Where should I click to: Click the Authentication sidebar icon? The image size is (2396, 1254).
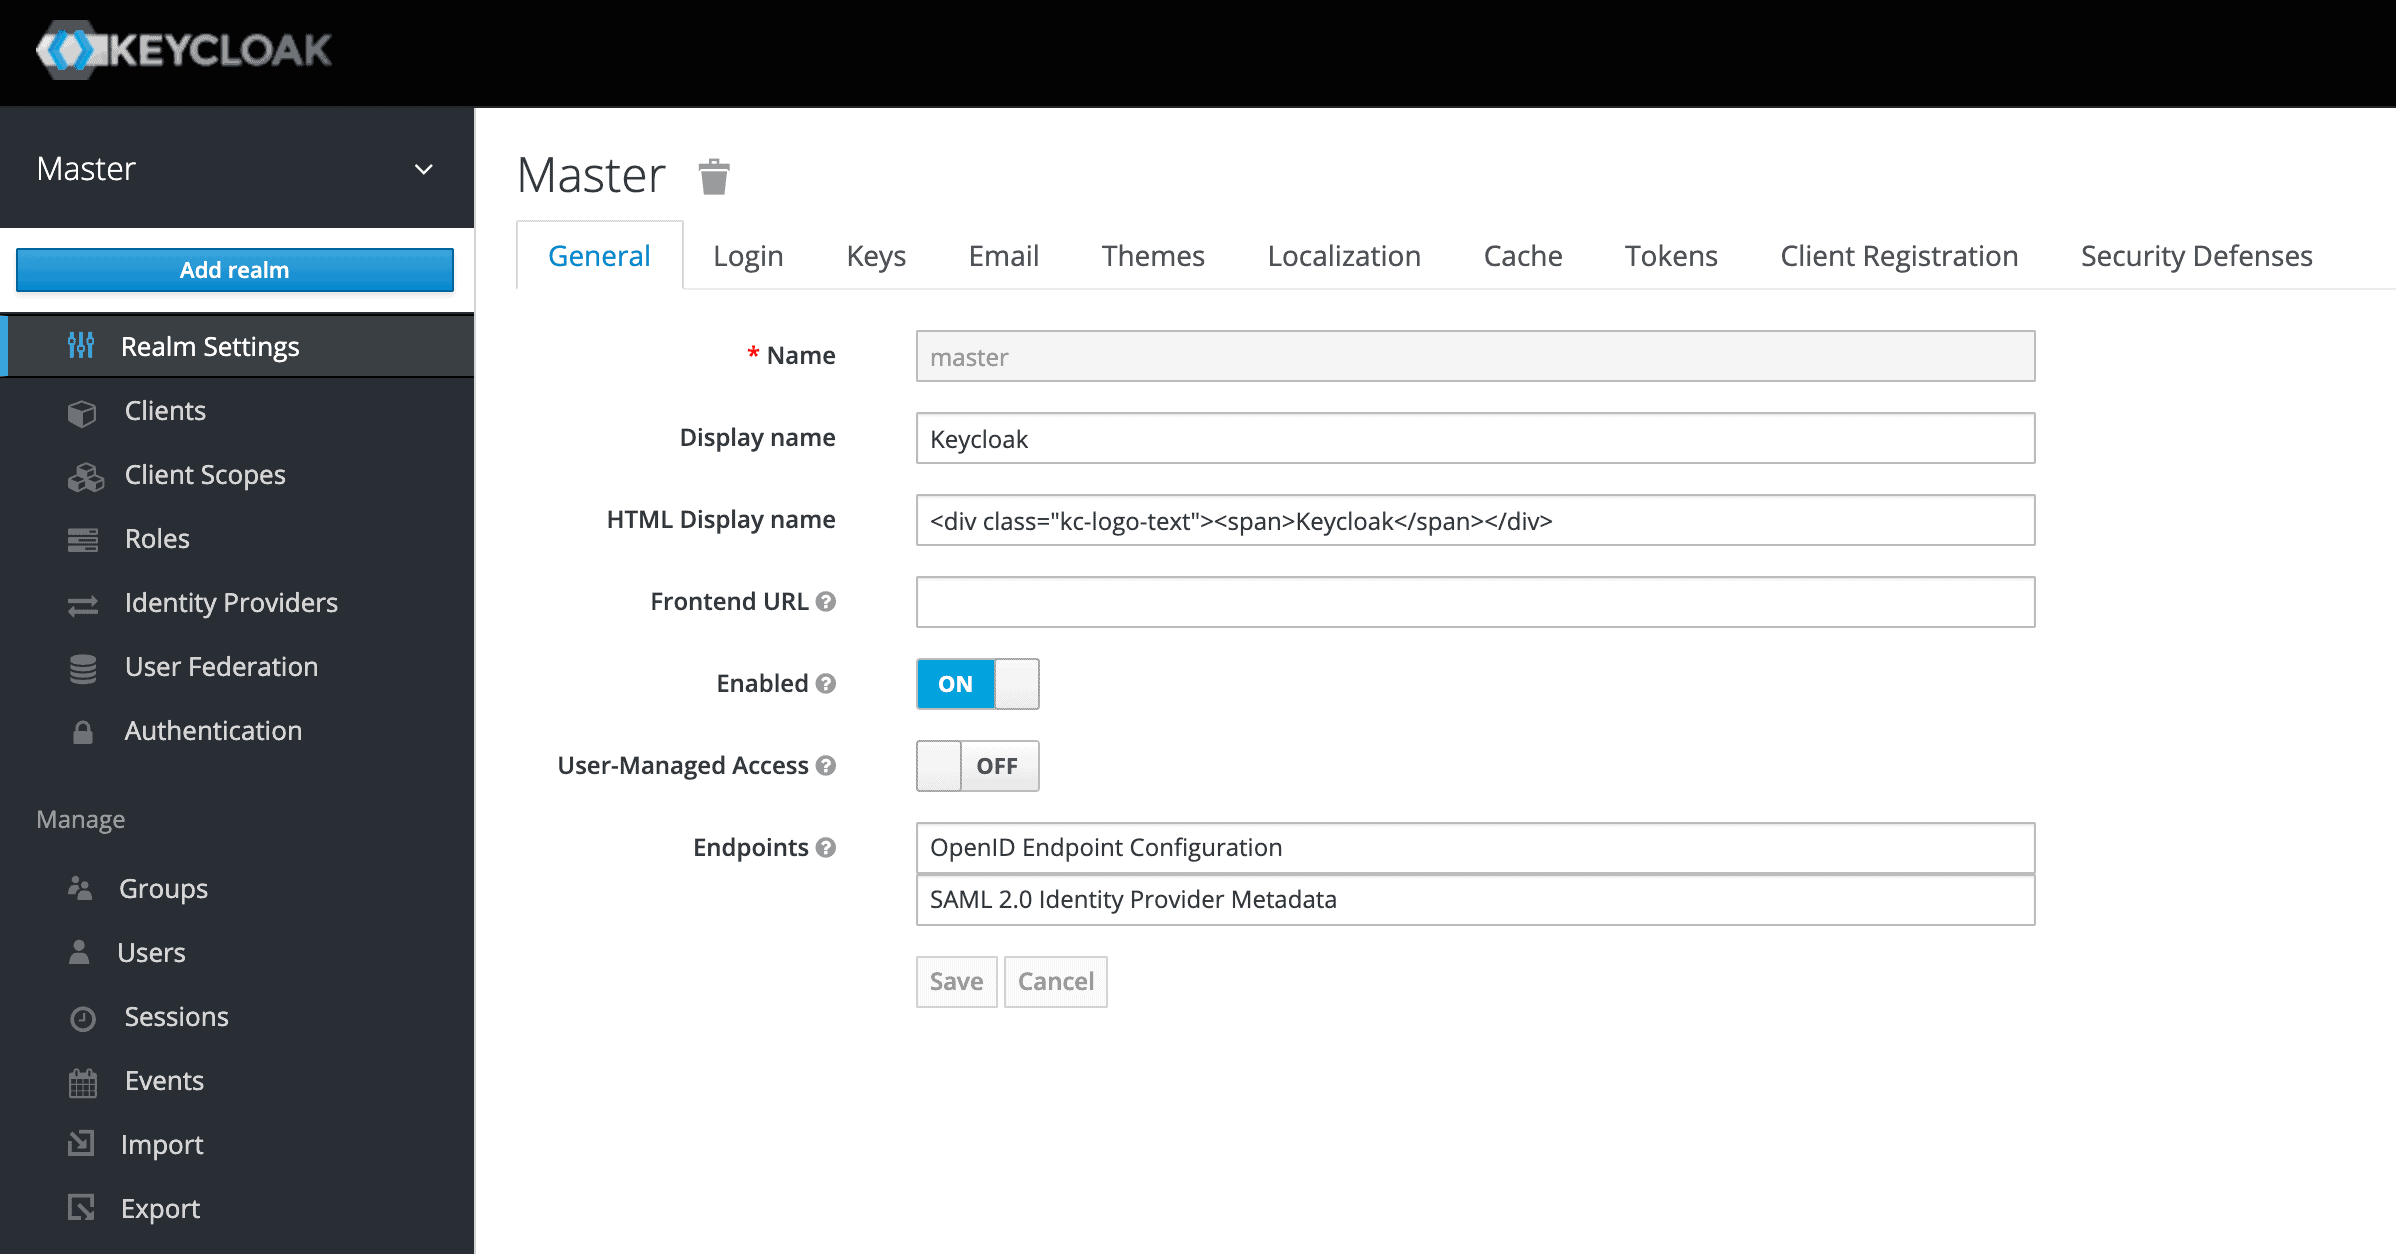[x=86, y=731]
